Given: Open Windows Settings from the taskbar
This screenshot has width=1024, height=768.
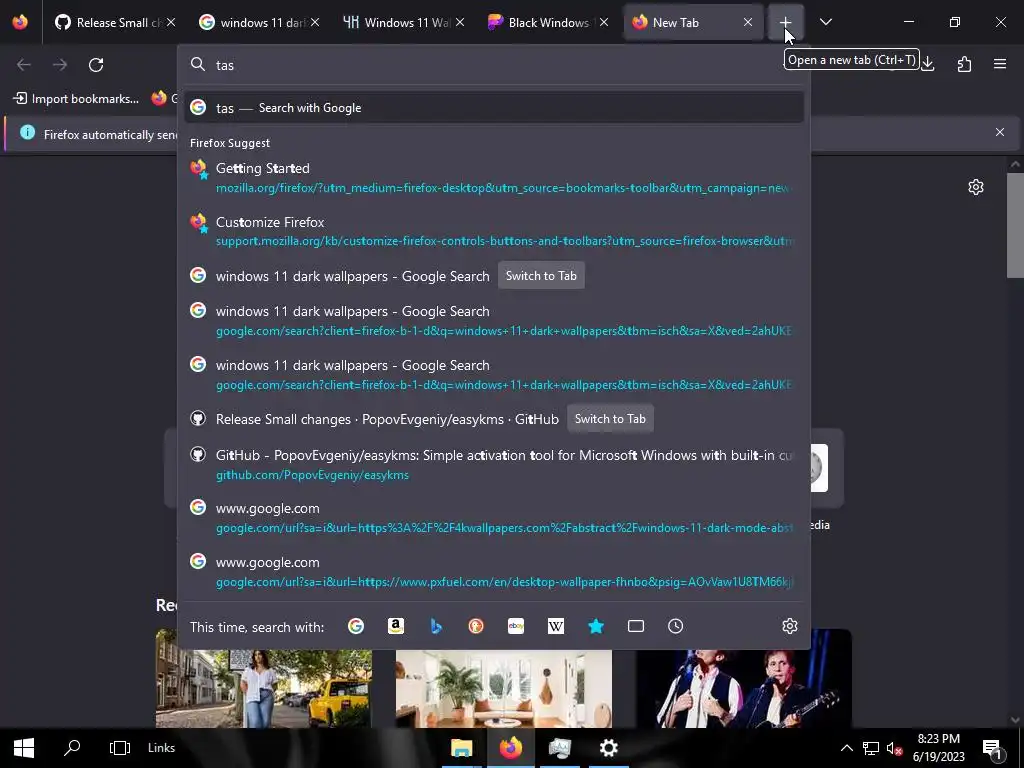Looking at the screenshot, I should tap(609, 748).
